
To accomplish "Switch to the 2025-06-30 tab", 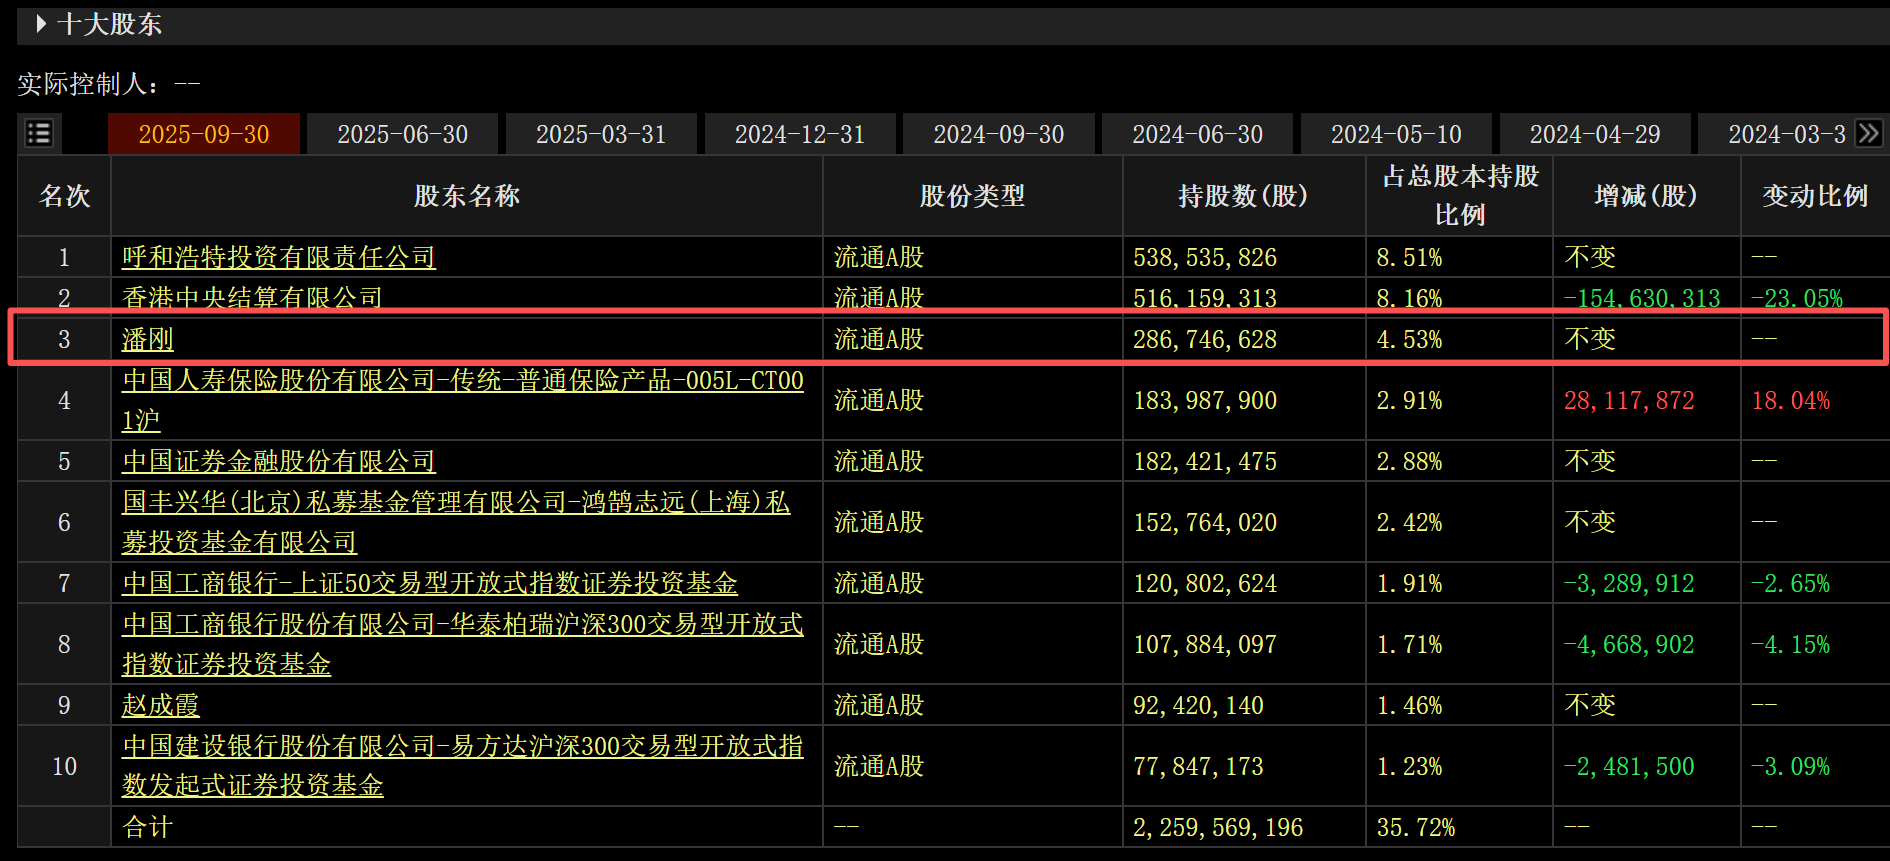I will pos(402,134).
